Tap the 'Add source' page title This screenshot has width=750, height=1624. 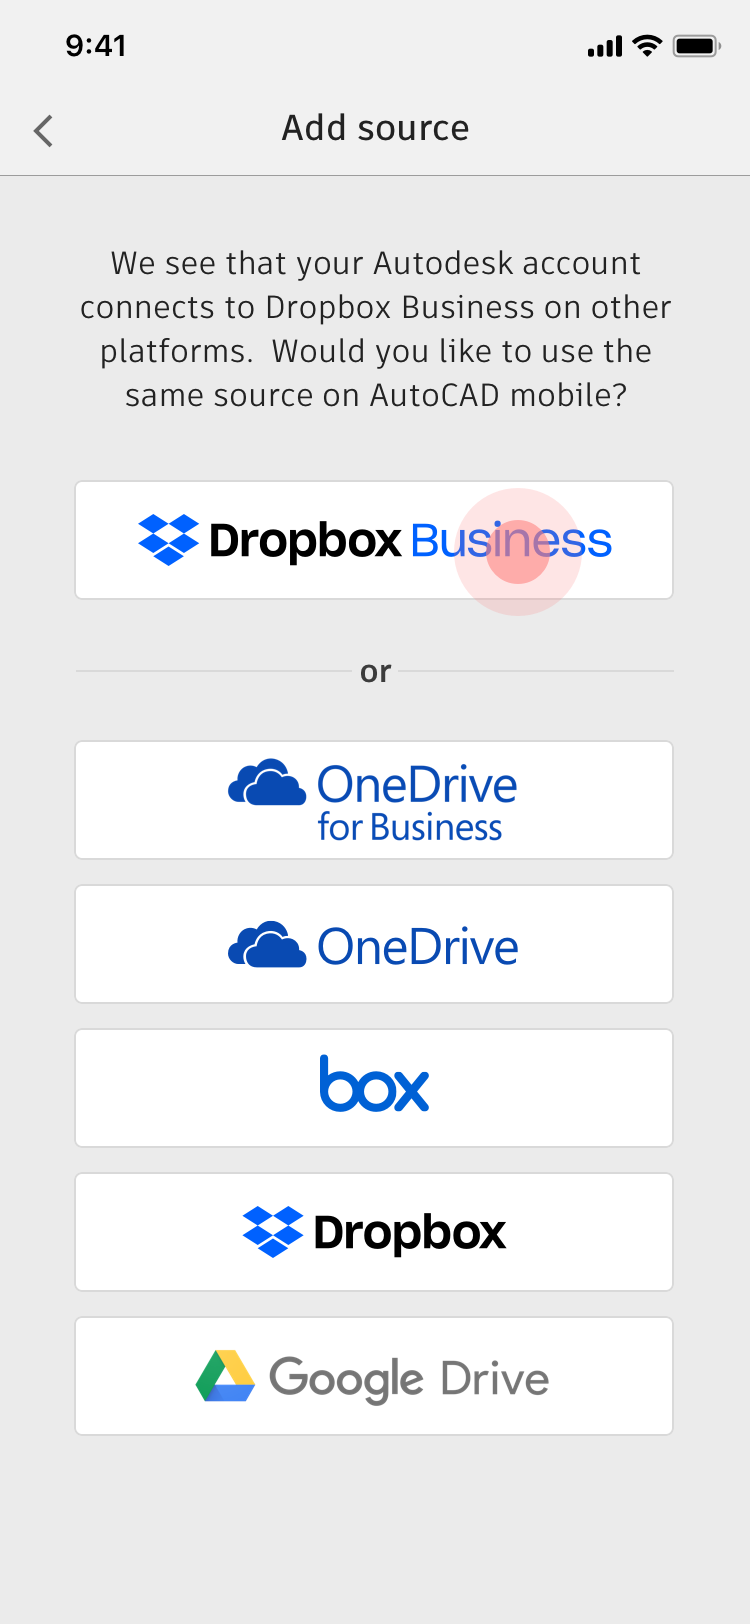375,128
